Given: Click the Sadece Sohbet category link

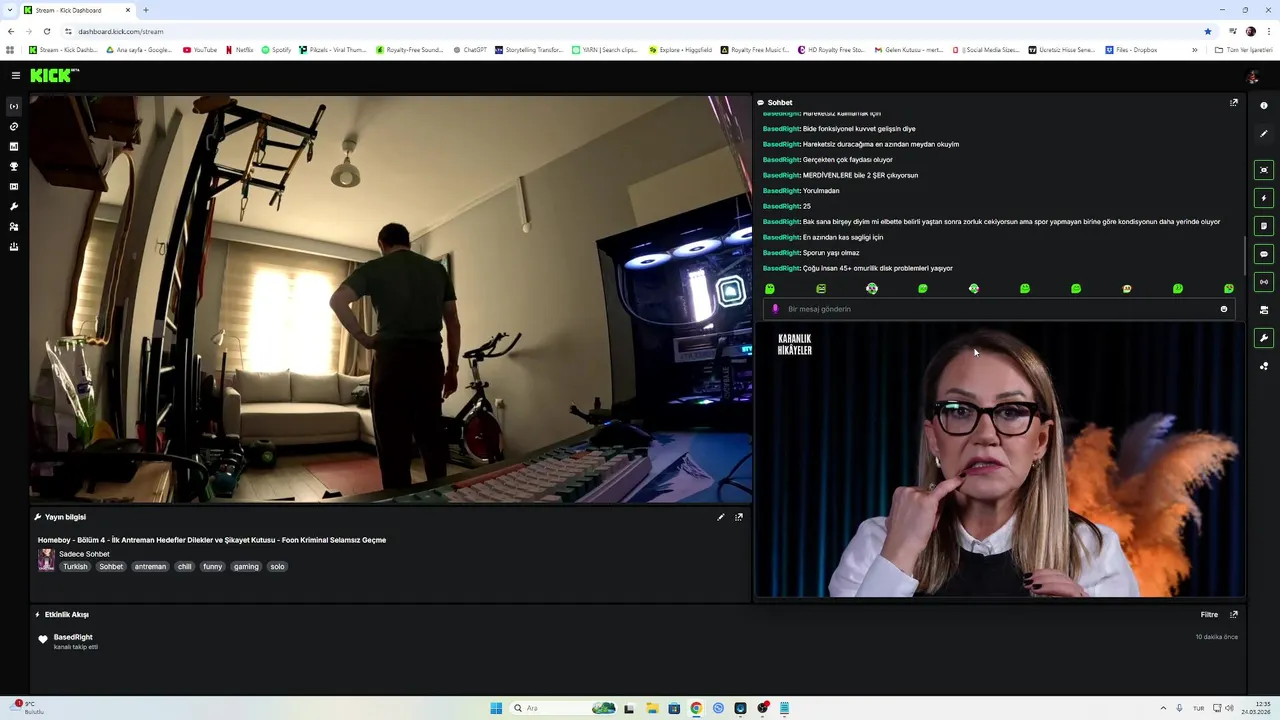Looking at the screenshot, I should pos(84,554).
